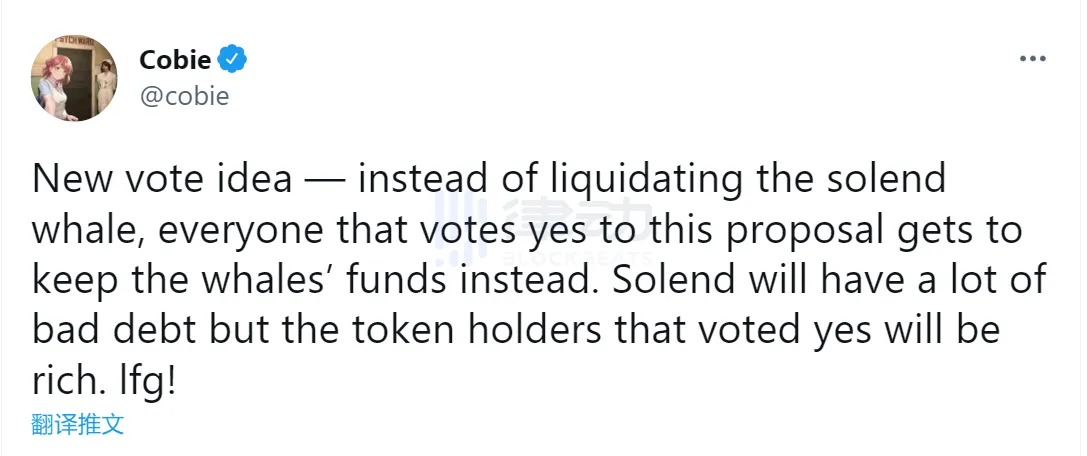Viewport: 1087px width, 456px height.
Task: Translate the tweet via the 翻译推文 link
Action: click(x=78, y=424)
